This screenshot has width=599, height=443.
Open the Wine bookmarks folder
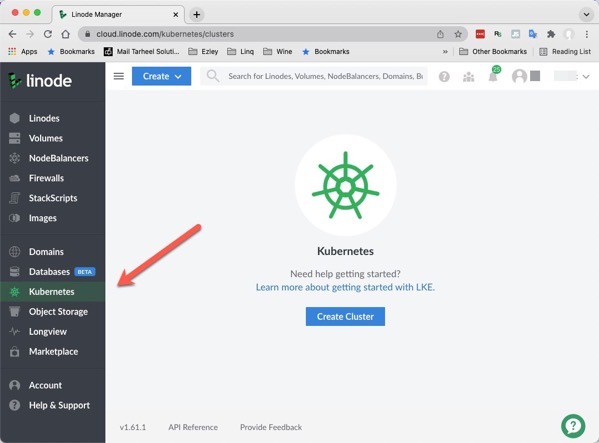pyautogui.click(x=278, y=52)
